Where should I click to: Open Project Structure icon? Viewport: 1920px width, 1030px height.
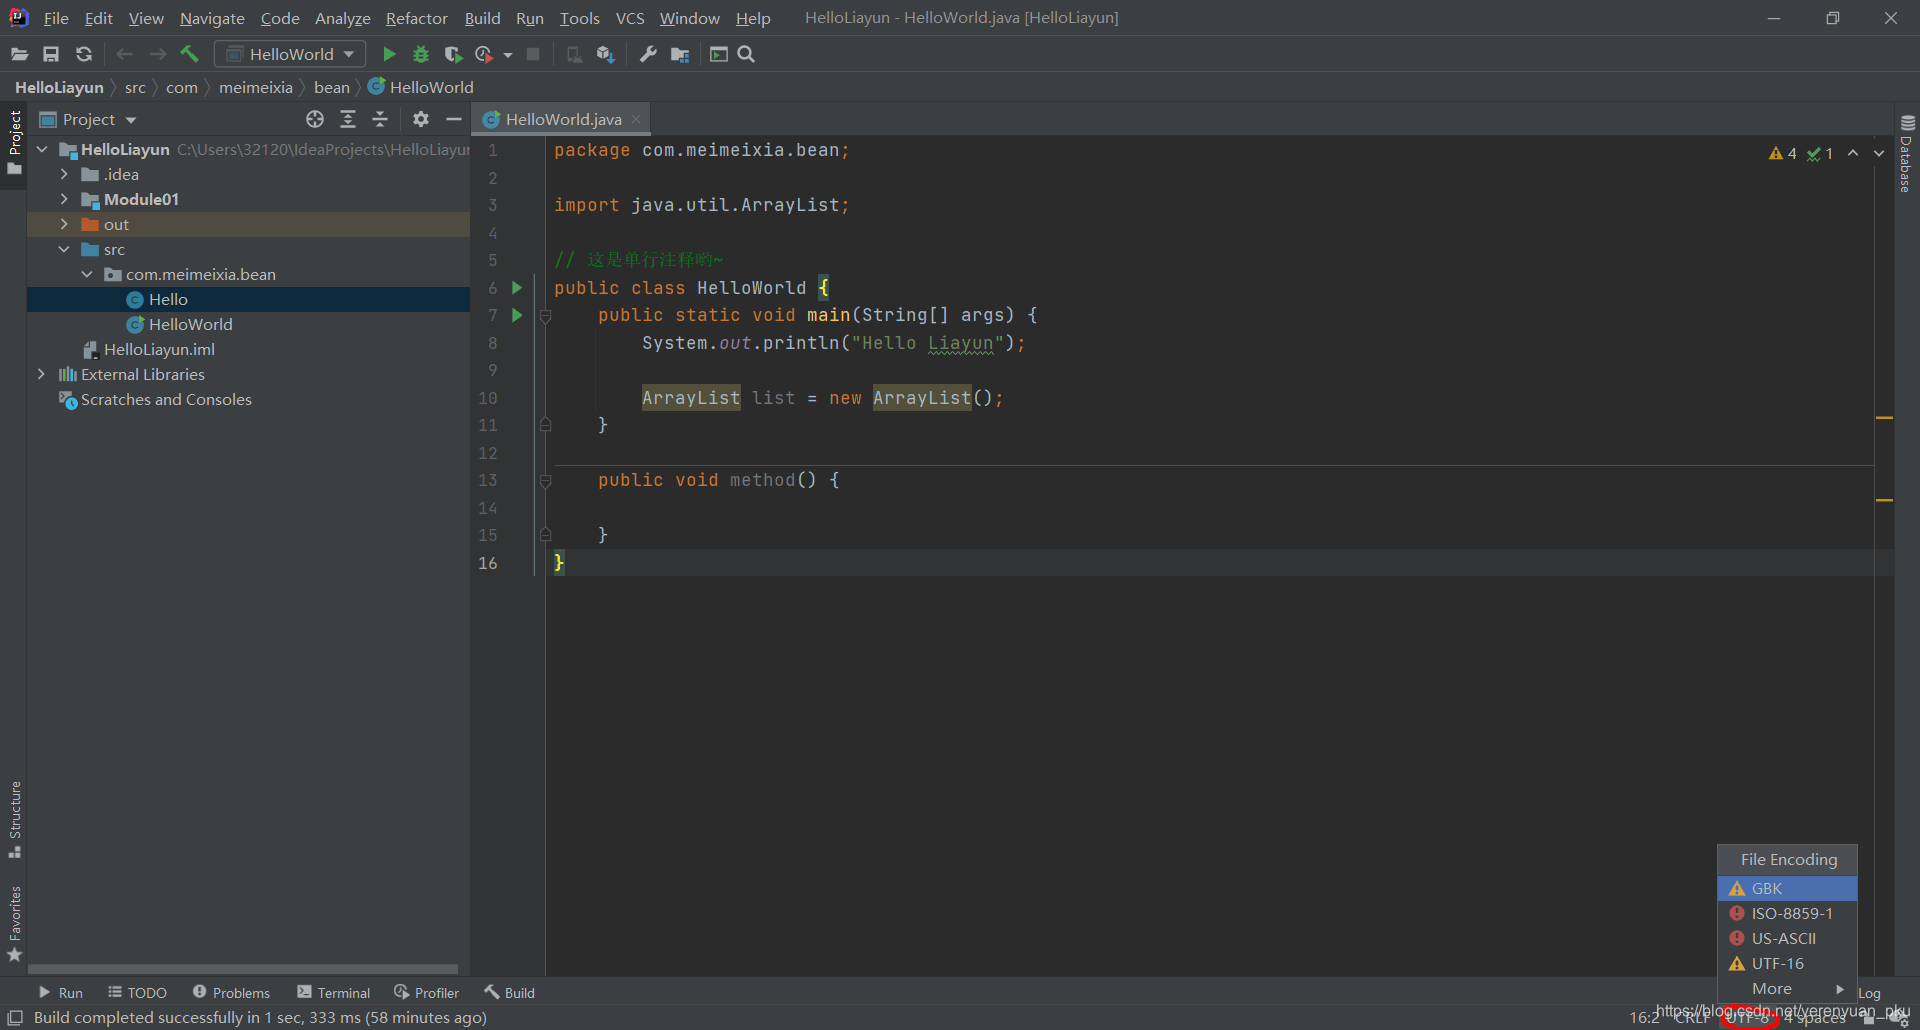[x=680, y=54]
